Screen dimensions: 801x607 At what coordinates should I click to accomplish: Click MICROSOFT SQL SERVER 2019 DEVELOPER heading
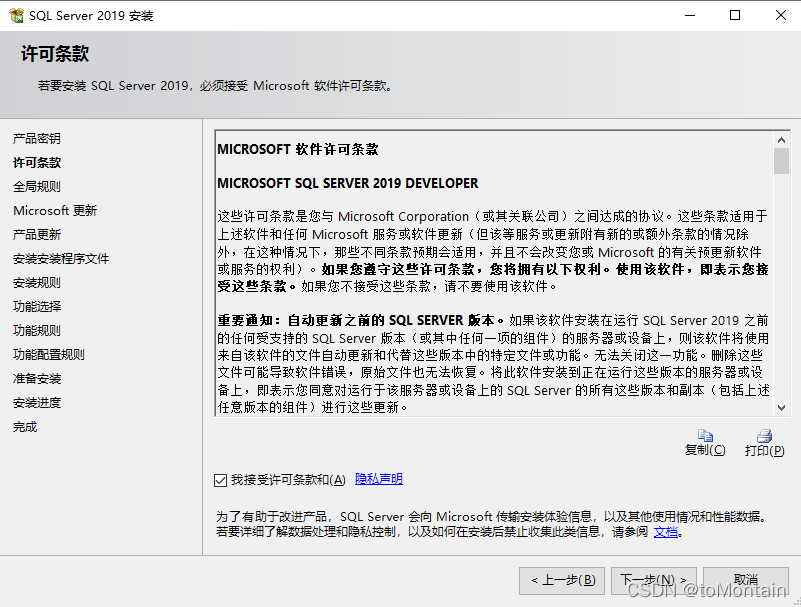tap(348, 183)
